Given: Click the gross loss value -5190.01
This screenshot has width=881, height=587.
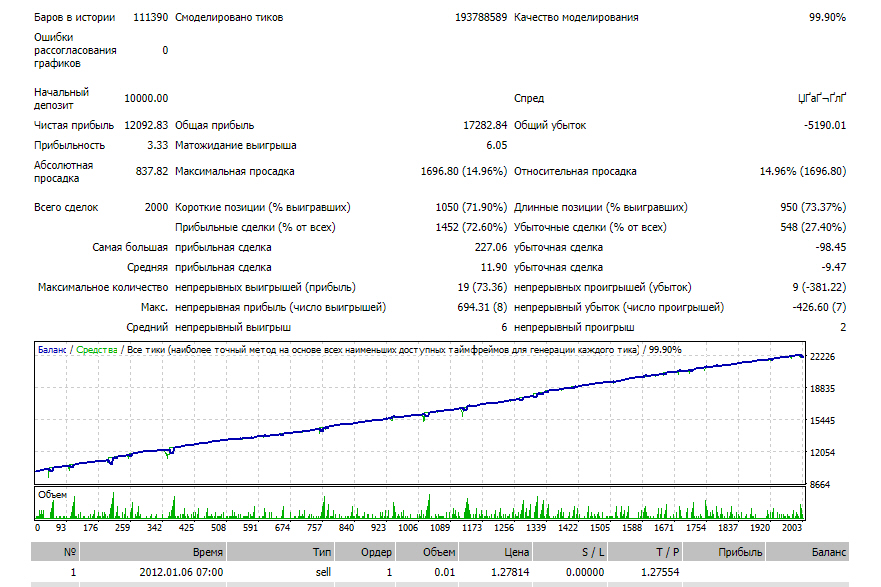Looking at the screenshot, I should click(x=825, y=125).
